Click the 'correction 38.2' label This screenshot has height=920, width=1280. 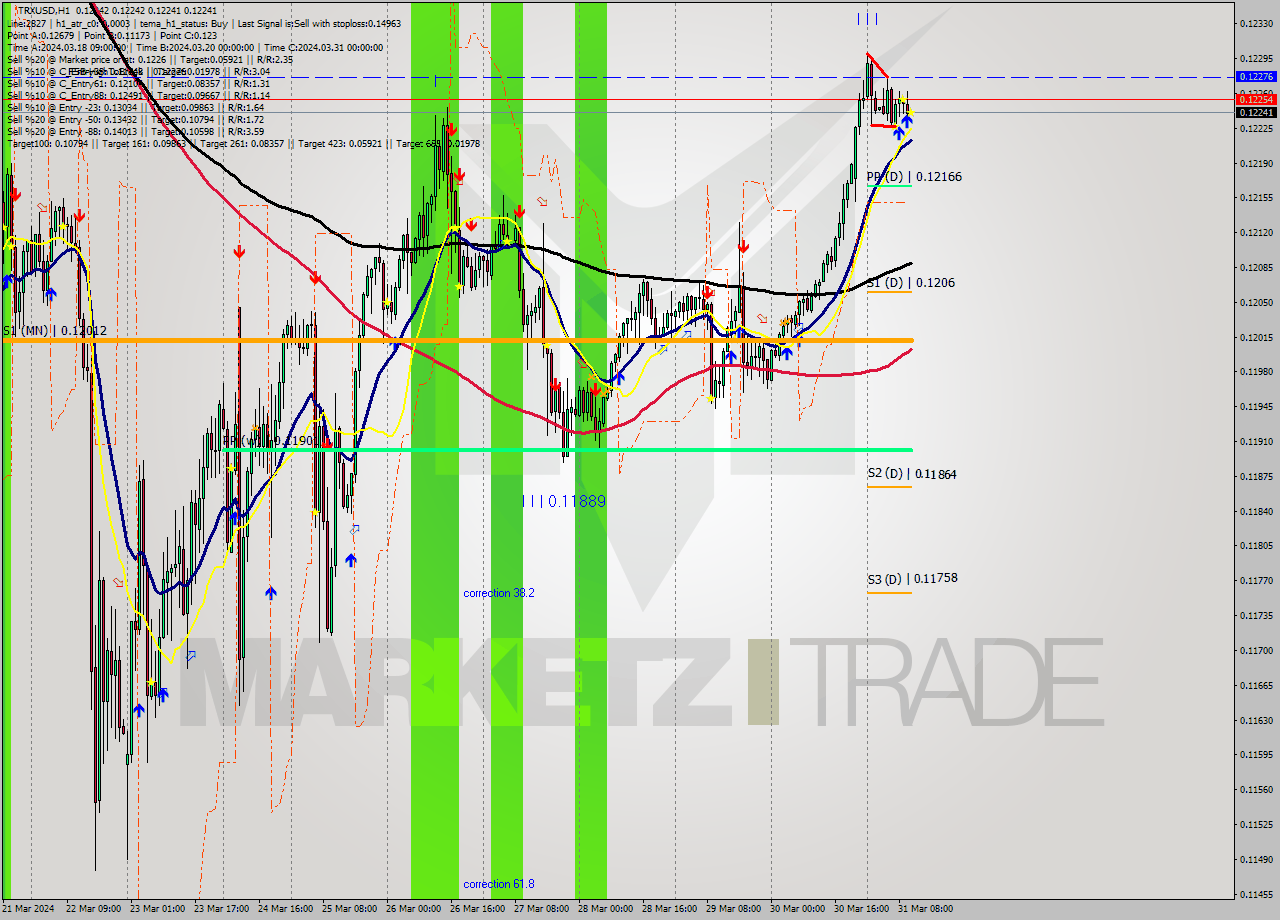(498, 593)
